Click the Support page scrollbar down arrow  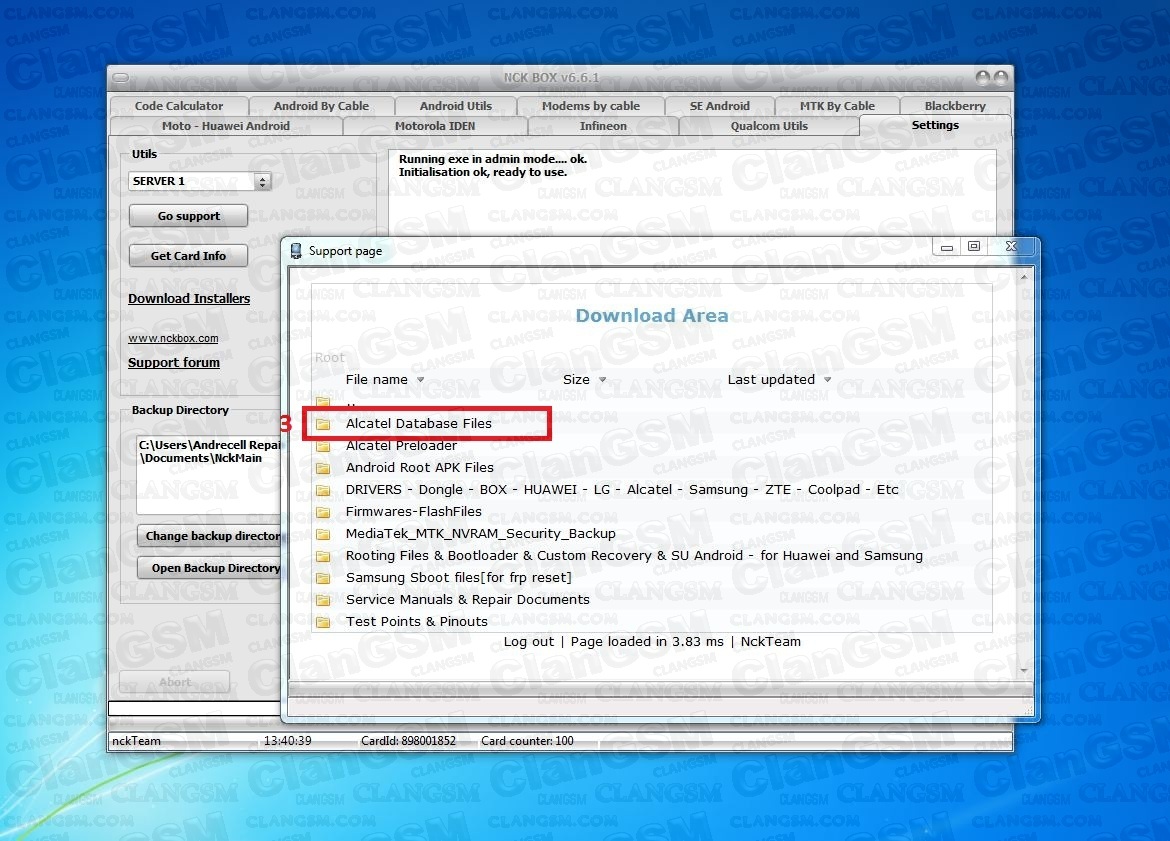pyautogui.click(x=1024, y=671)
